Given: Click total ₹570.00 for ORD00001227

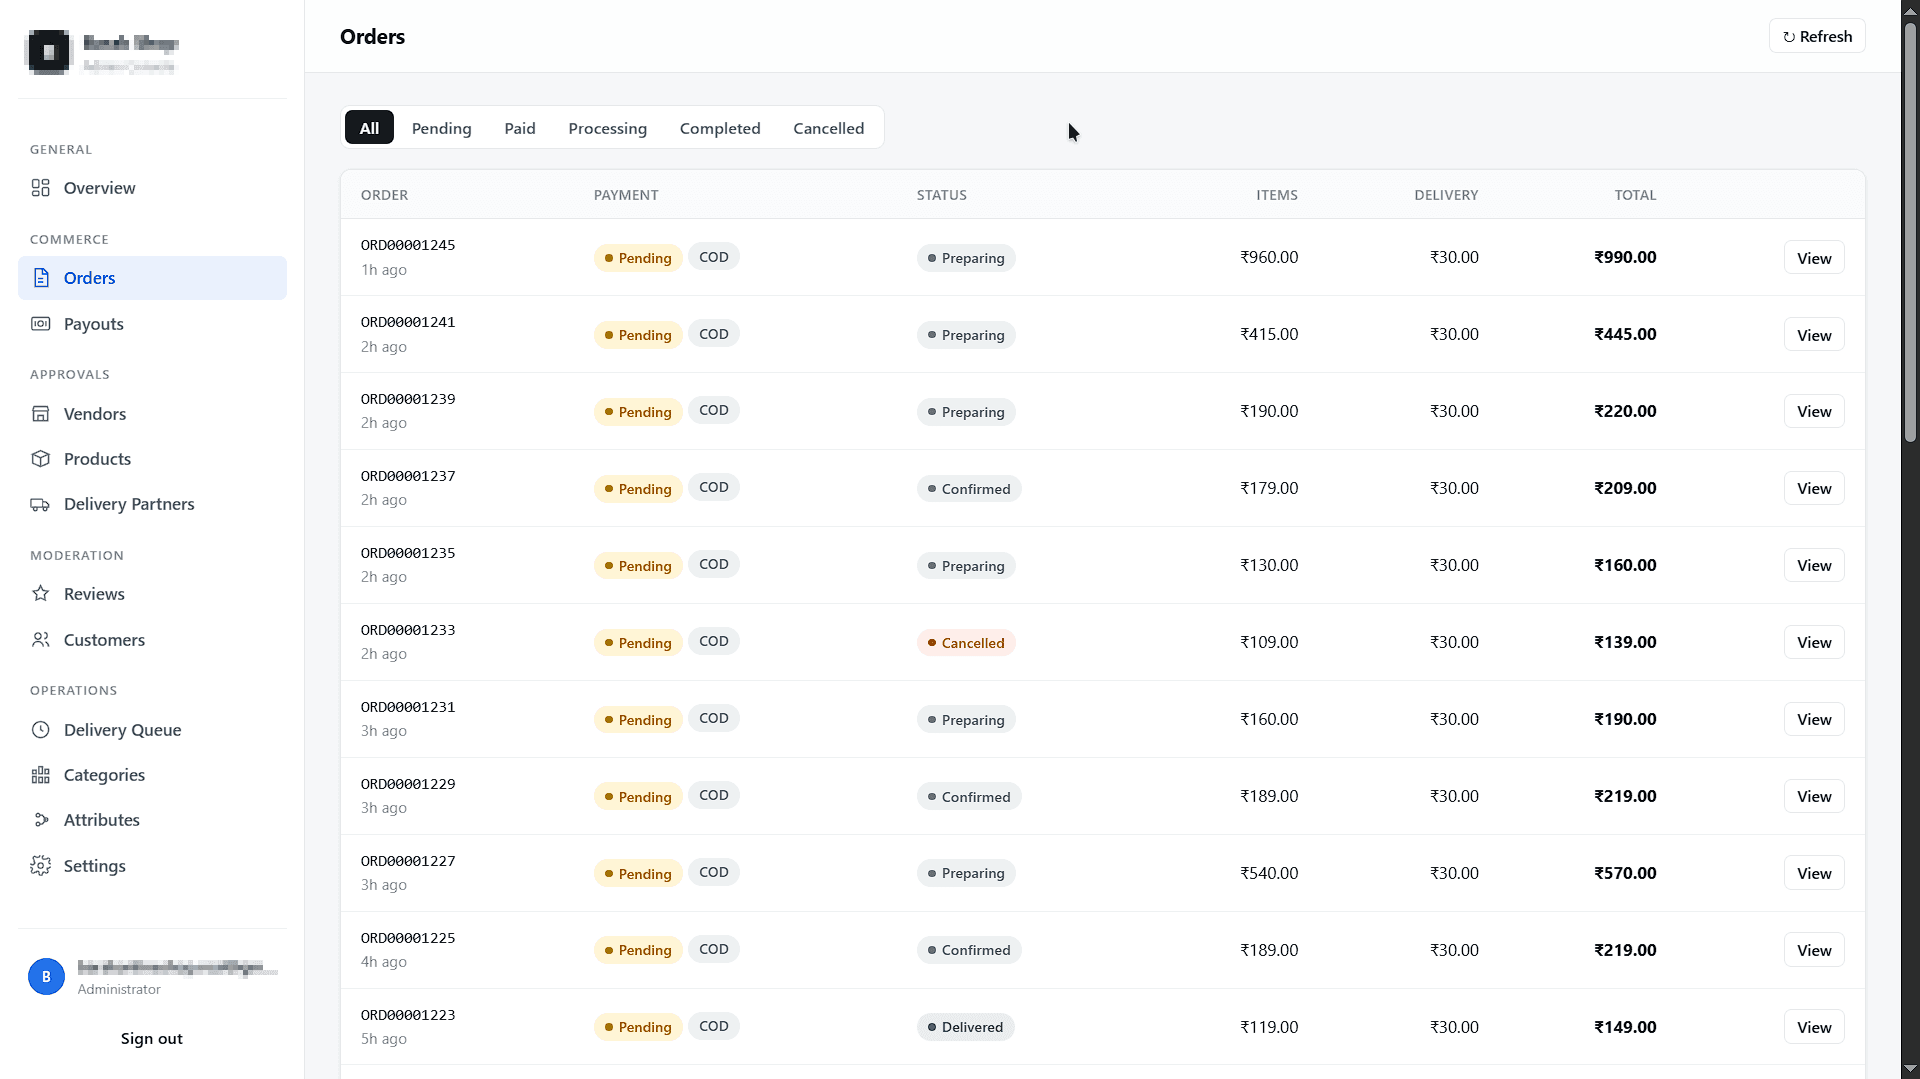Looking at the screenshot, I should pyautogui.click(x=1625, y=873).
